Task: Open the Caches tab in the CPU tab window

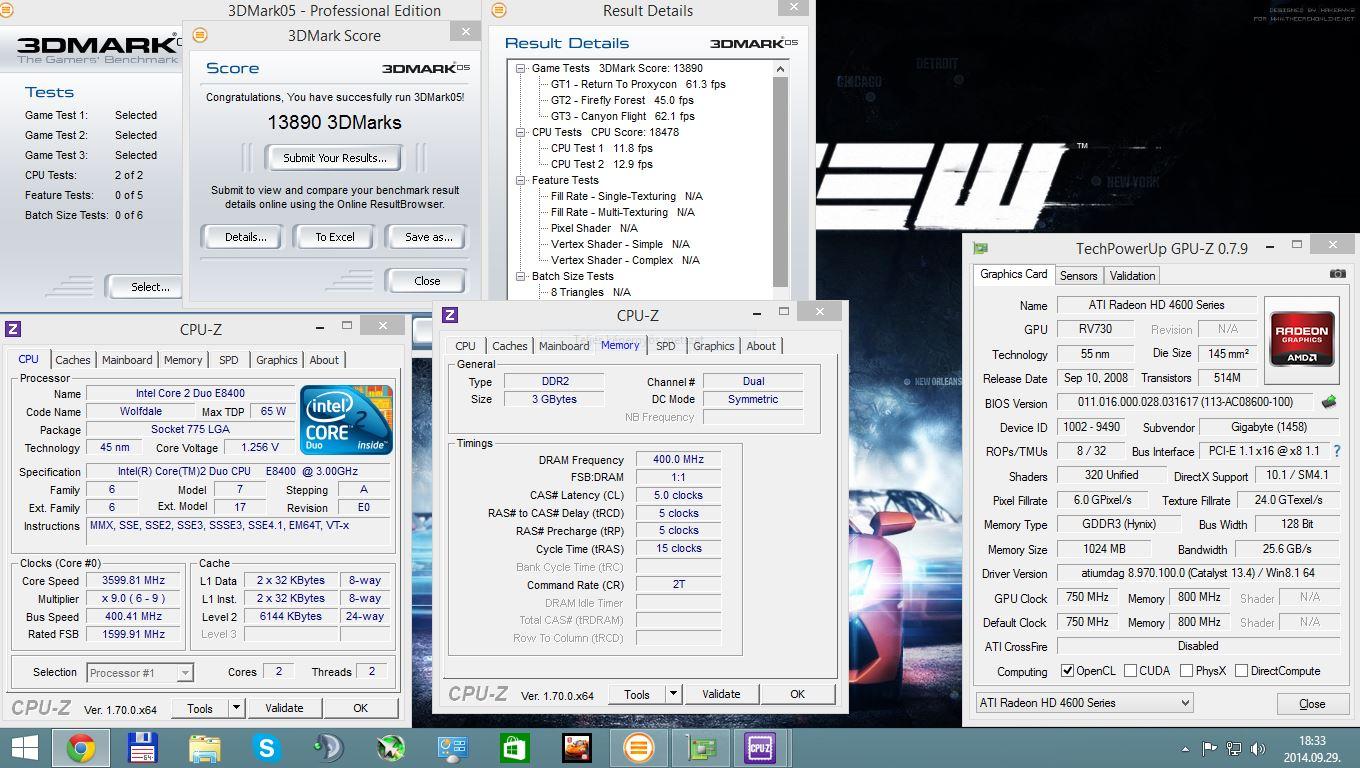Action: pyautogui.click(x=72, y=360)
